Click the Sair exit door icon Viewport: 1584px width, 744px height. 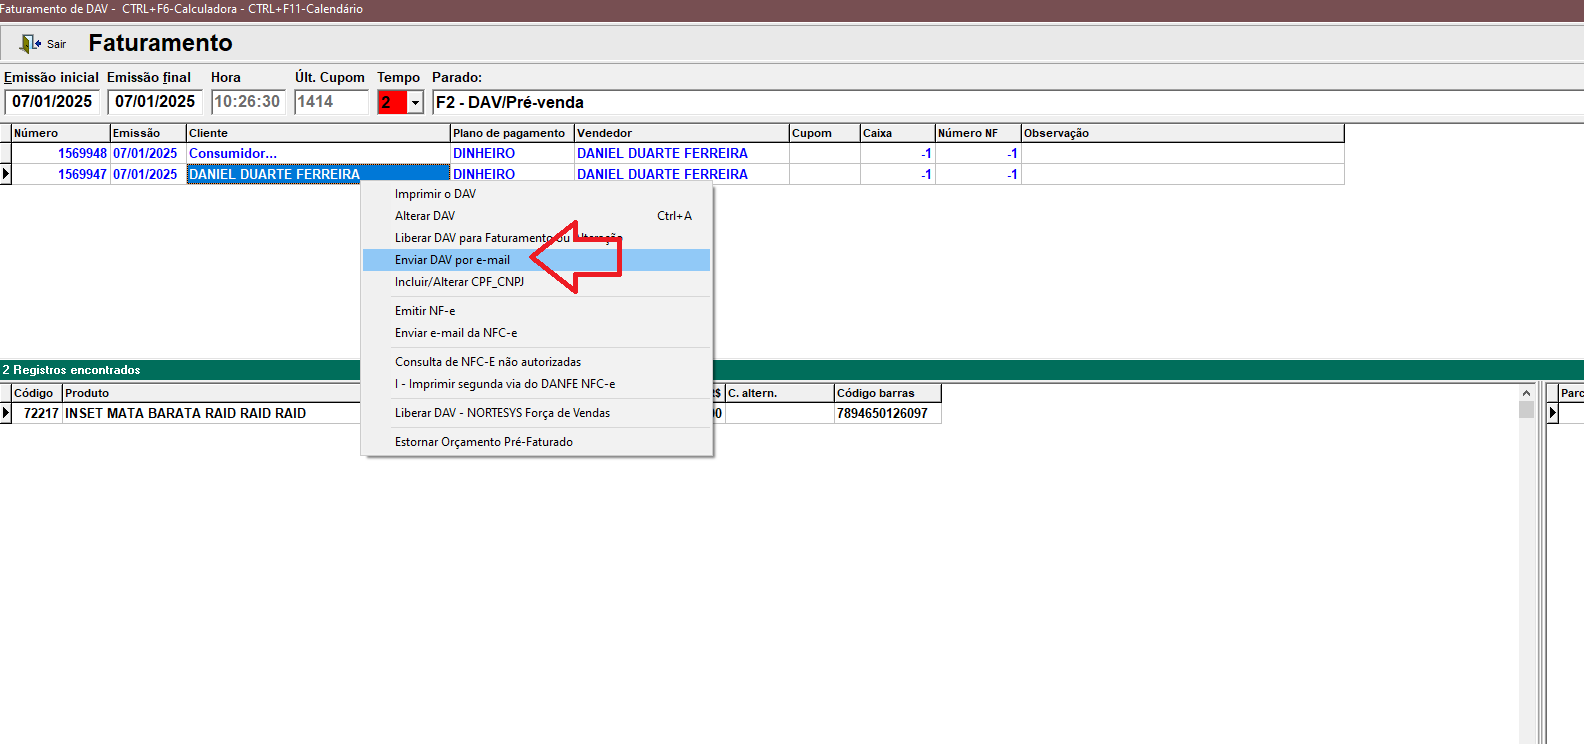[x=29, y=44]
